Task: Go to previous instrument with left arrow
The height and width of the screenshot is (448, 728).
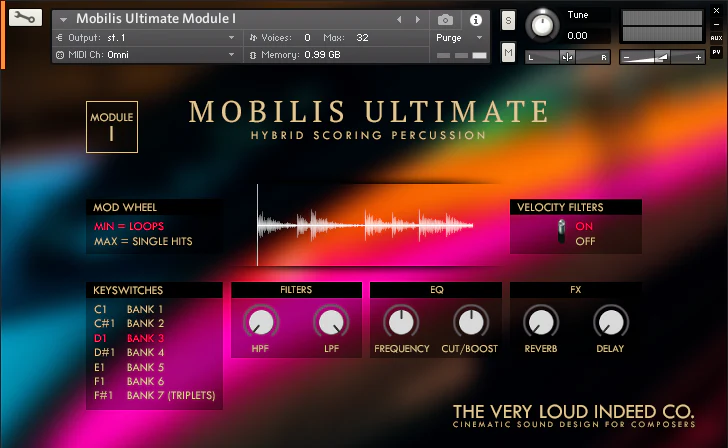Action: coord(399,19)
